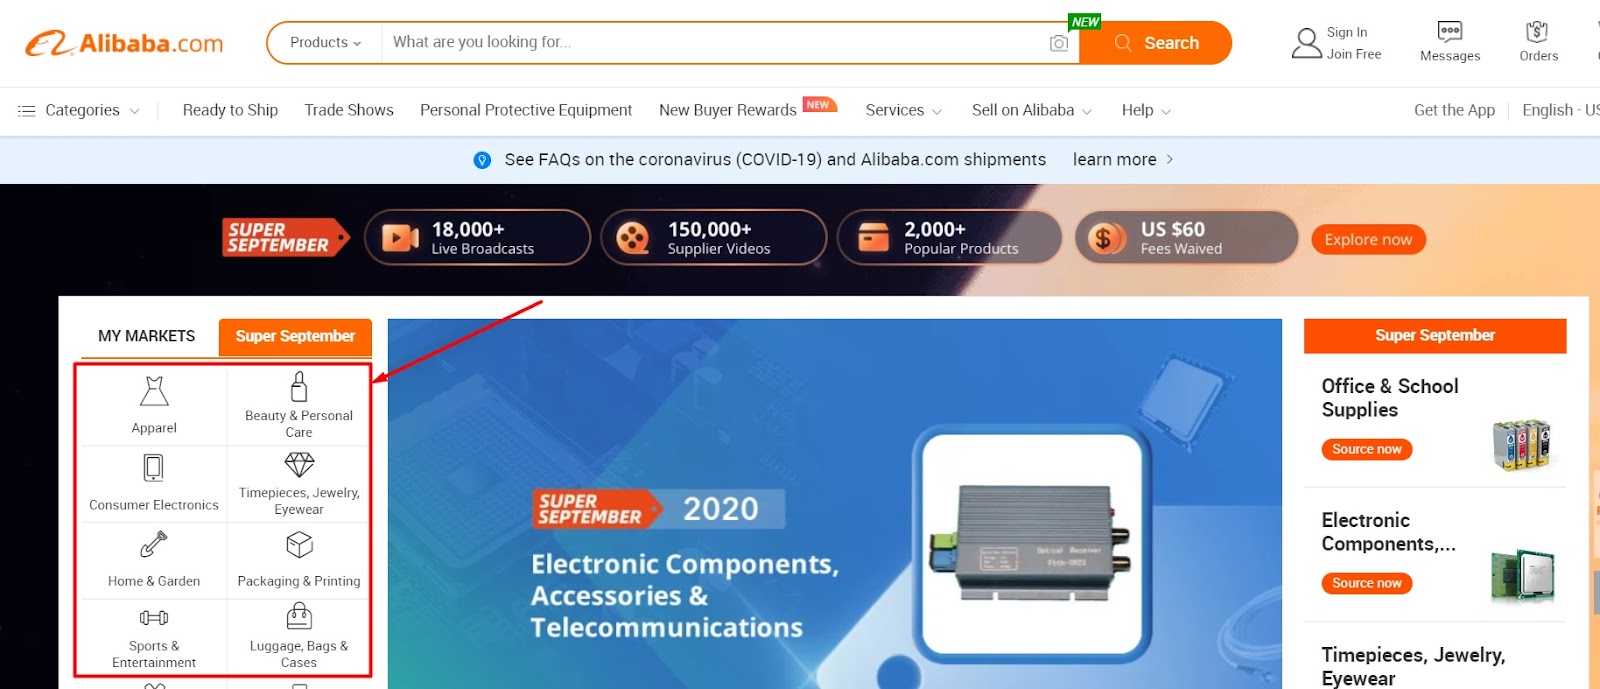
Task: Open the Messages icon
Action: tap(1449, 31)
